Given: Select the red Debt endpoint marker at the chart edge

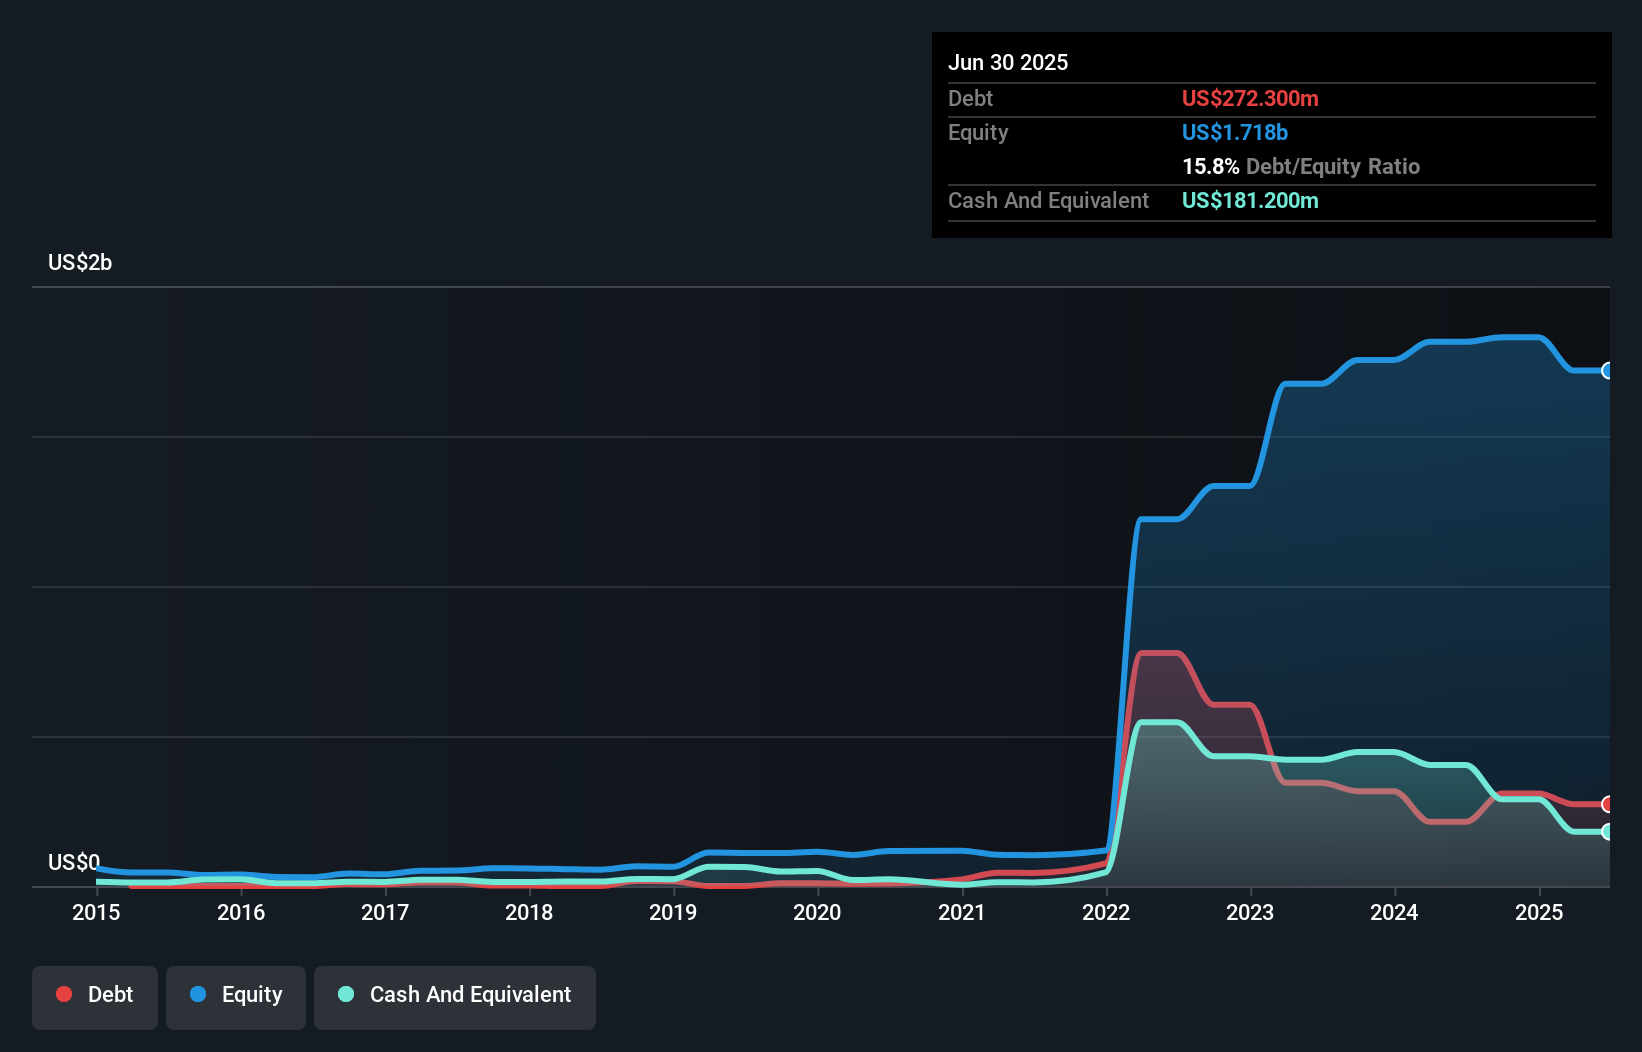Looking at the screenshot, I should point(1608,804).
